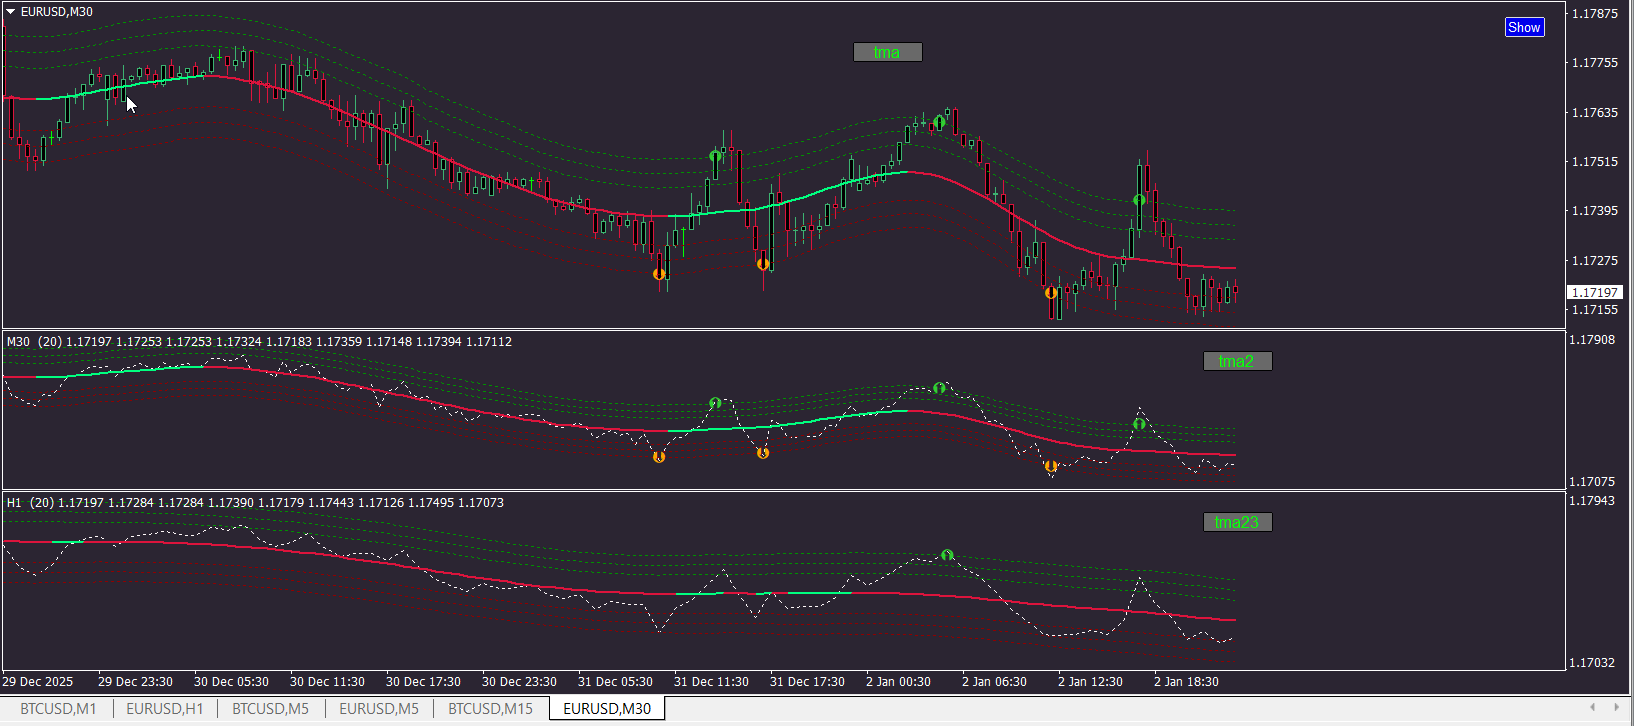Screen dimensions: 1634x726
Task: Switch to the BTCUSD,M1 chart tab
Action: [x=59, y=708]
